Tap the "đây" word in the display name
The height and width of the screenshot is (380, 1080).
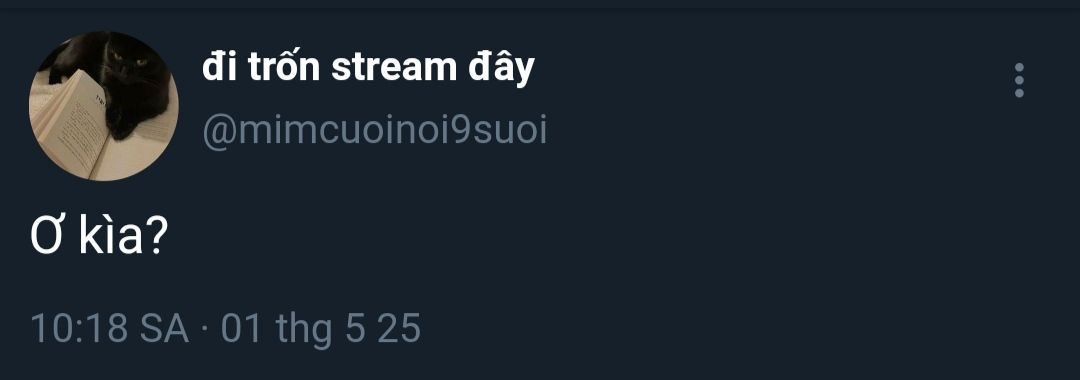pyautogui.click(x=498, y=68)
